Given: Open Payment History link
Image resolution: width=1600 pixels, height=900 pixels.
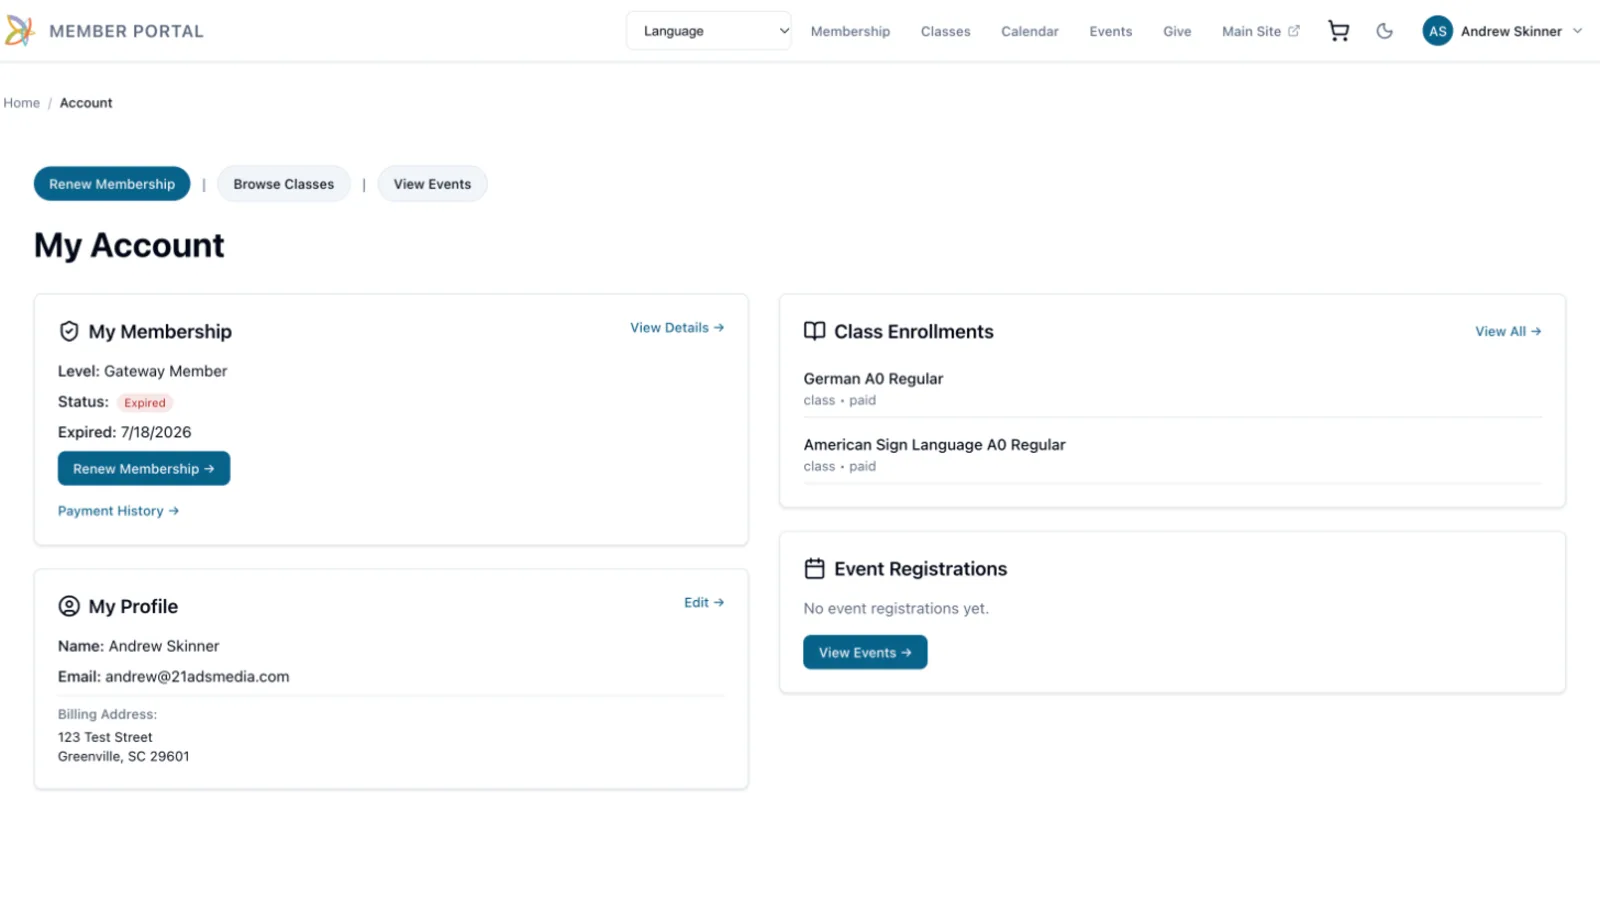Looking at the screenshot, I should [118, 511].
